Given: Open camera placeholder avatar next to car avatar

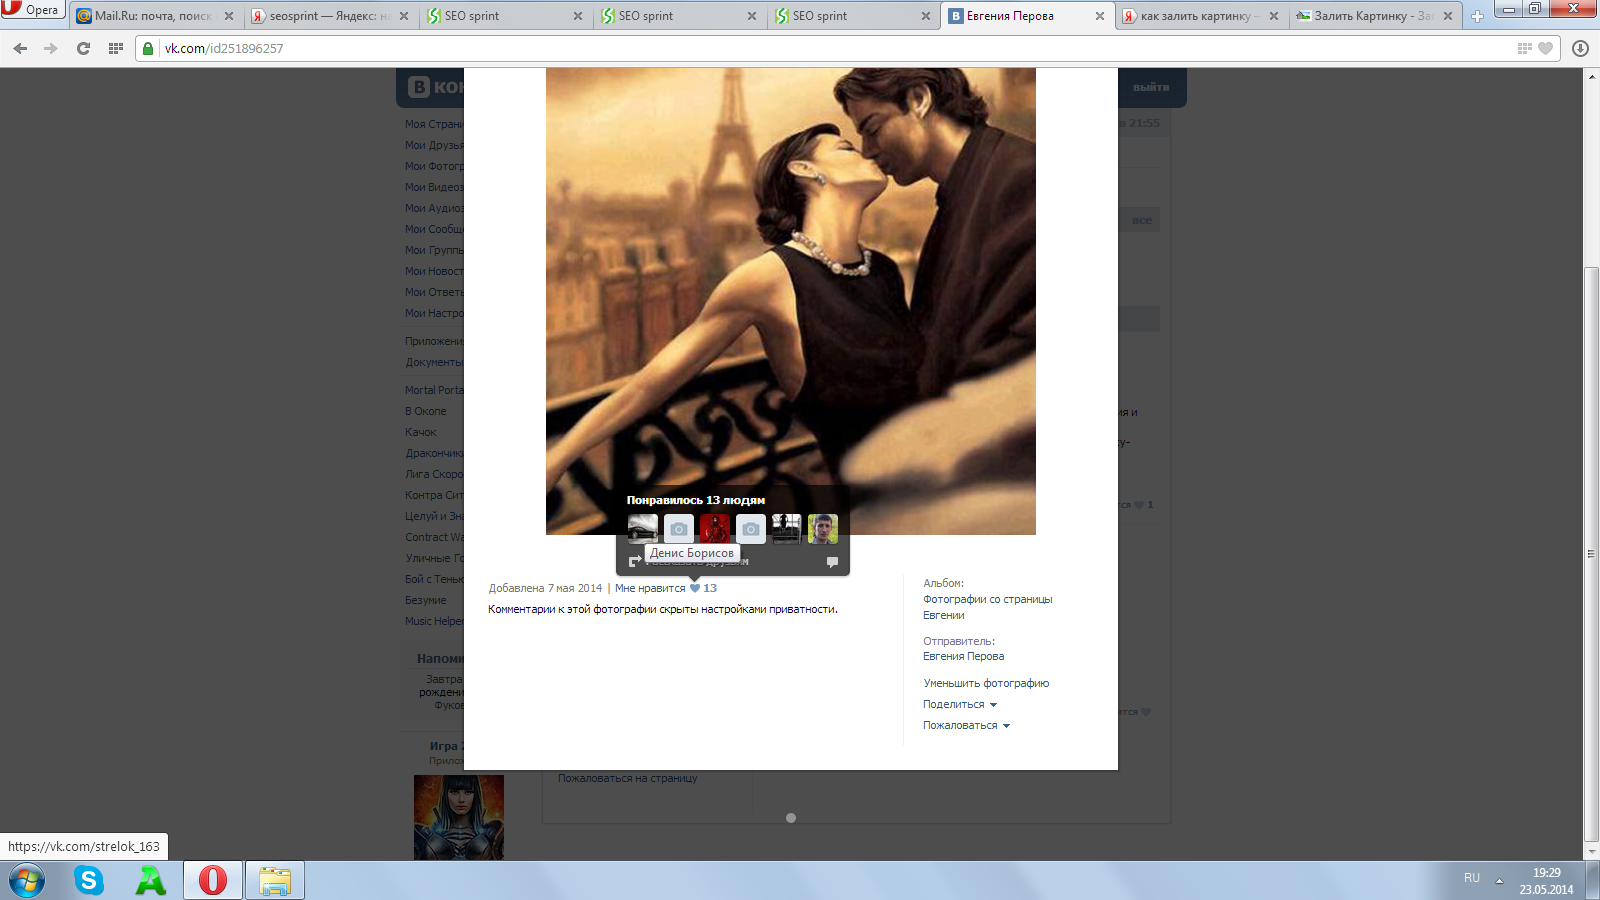Looking at the screenshot, I should coord(679,529).
